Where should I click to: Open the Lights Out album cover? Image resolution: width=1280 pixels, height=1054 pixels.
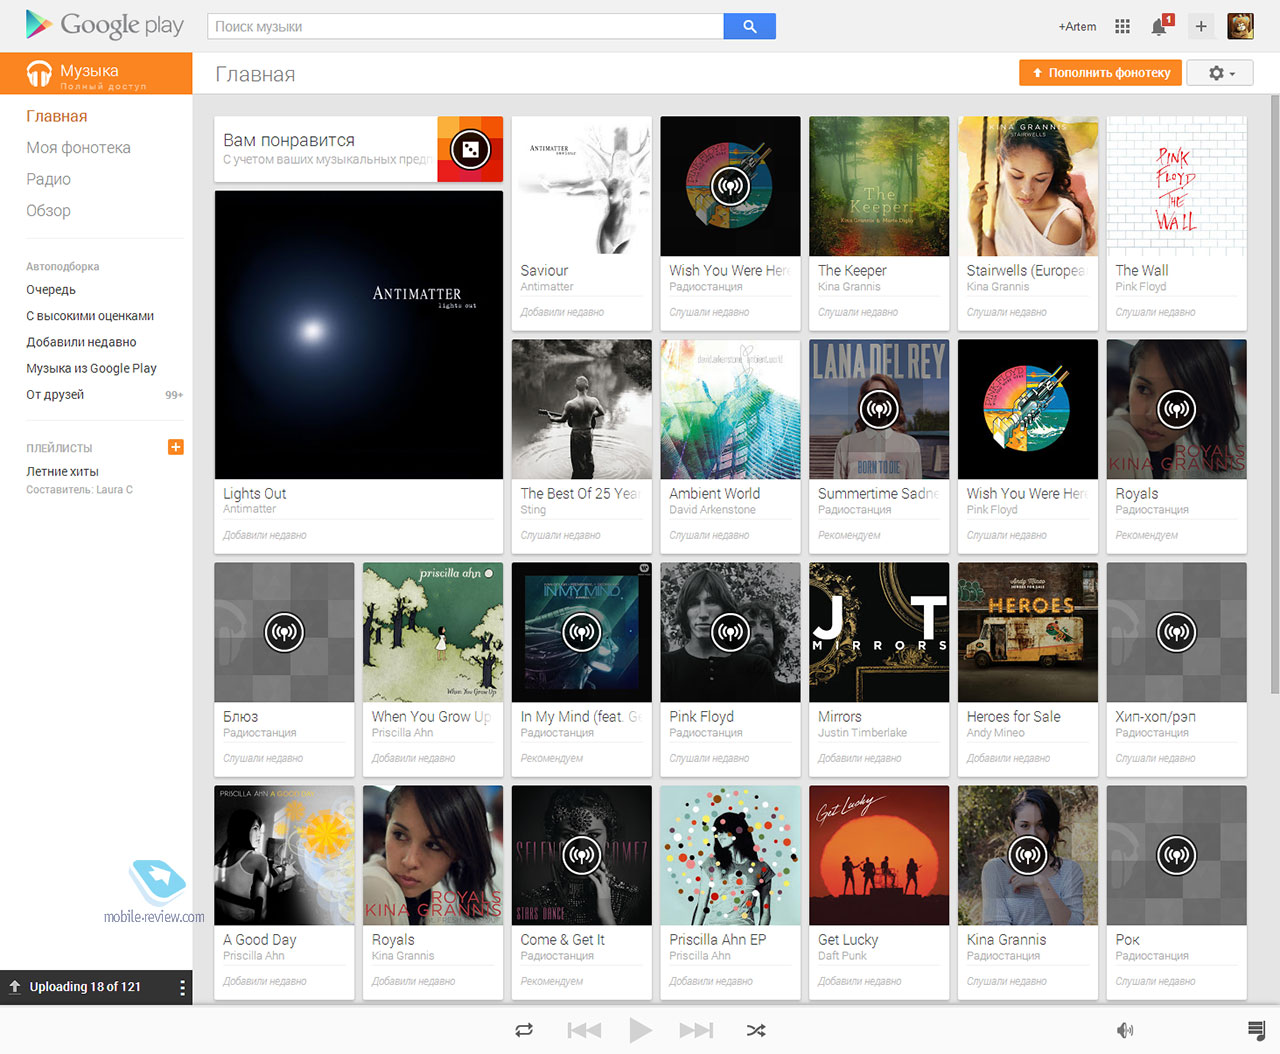[x=359, y=335]
